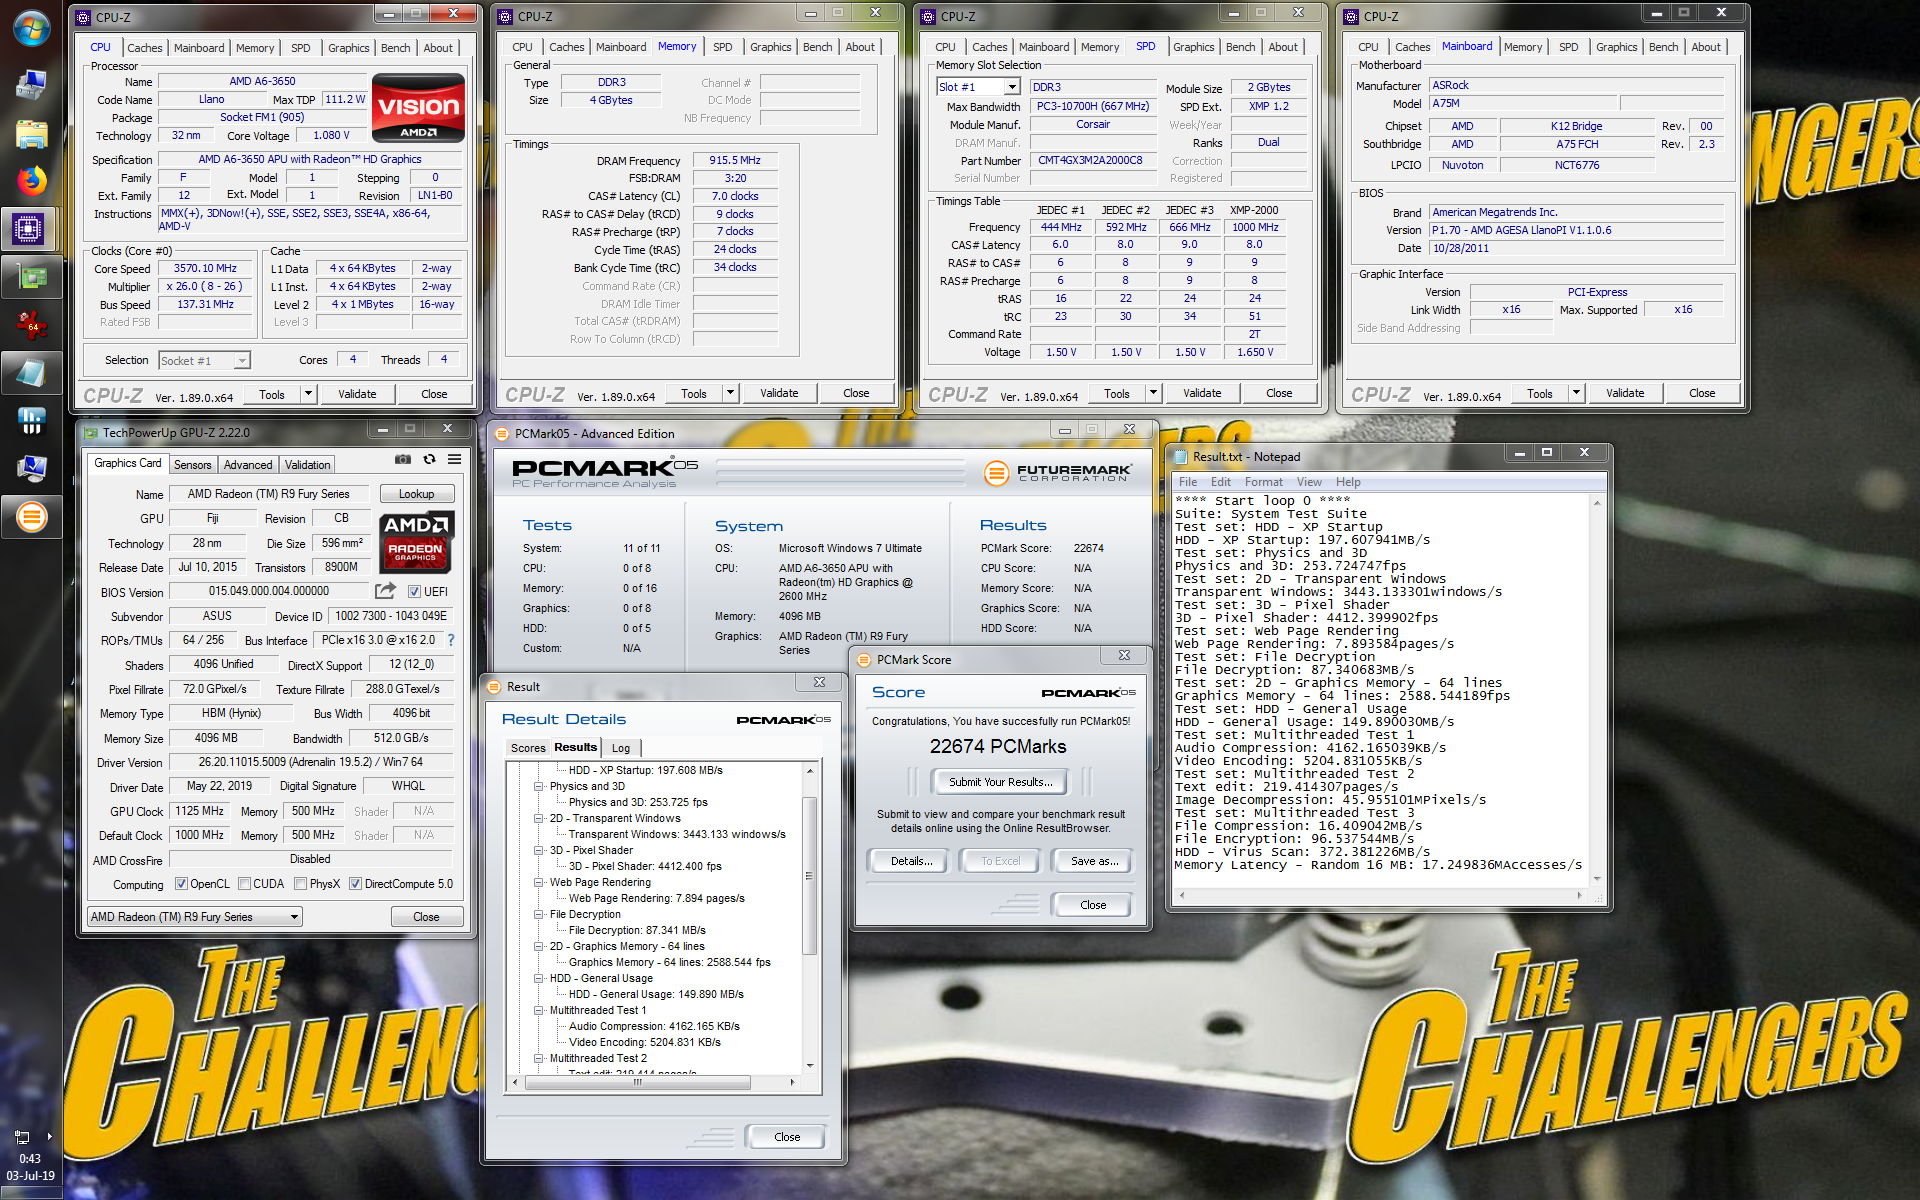The height and width of the screenshot is (1200, 1920).
Task: Show hidden tray icons arrow
Action: [x=49, y=1137]
